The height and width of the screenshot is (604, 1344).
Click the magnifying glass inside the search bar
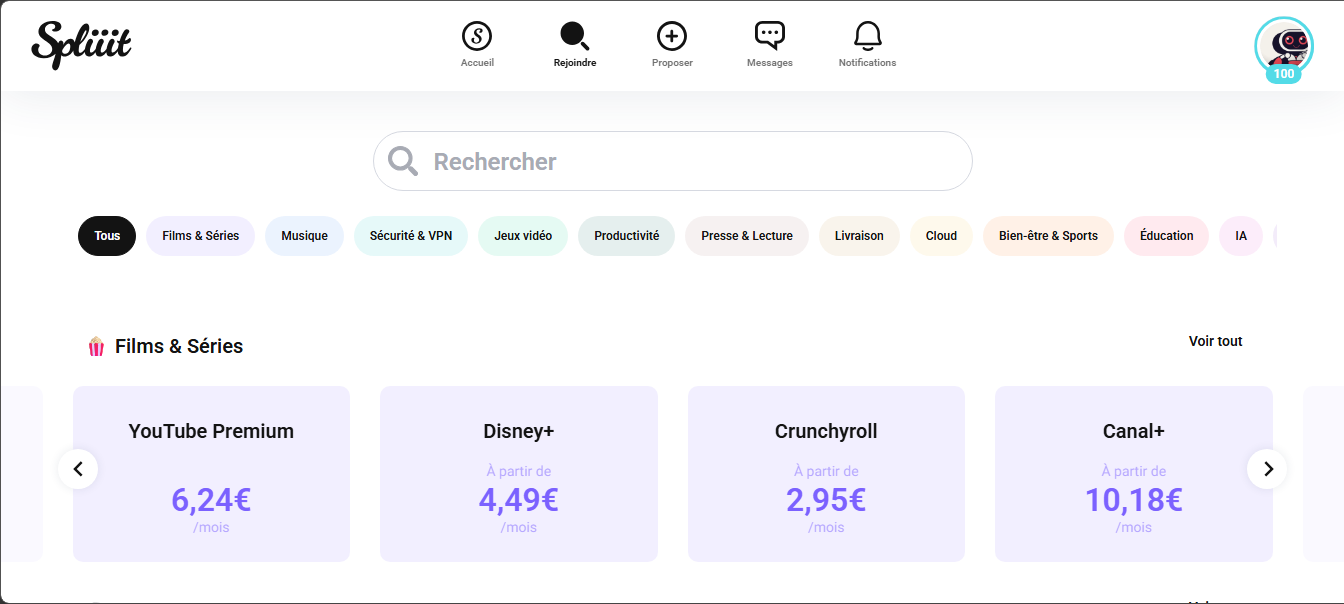coord(402,160)
